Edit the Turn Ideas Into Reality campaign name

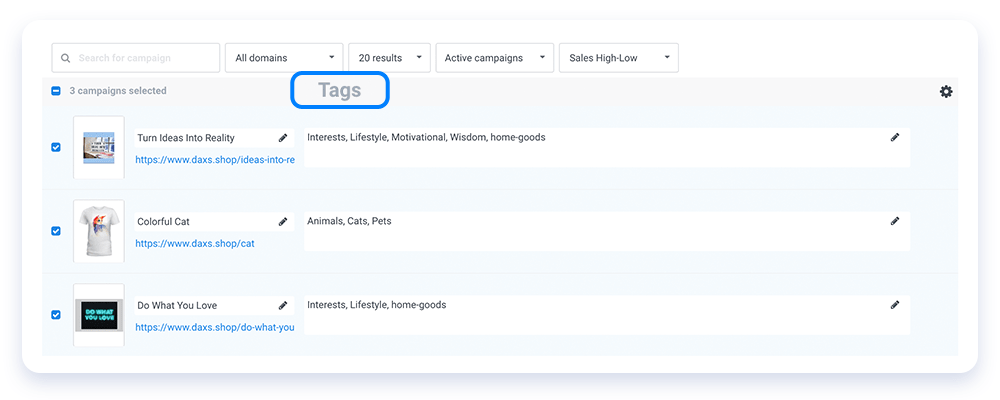tap(283, 138)
